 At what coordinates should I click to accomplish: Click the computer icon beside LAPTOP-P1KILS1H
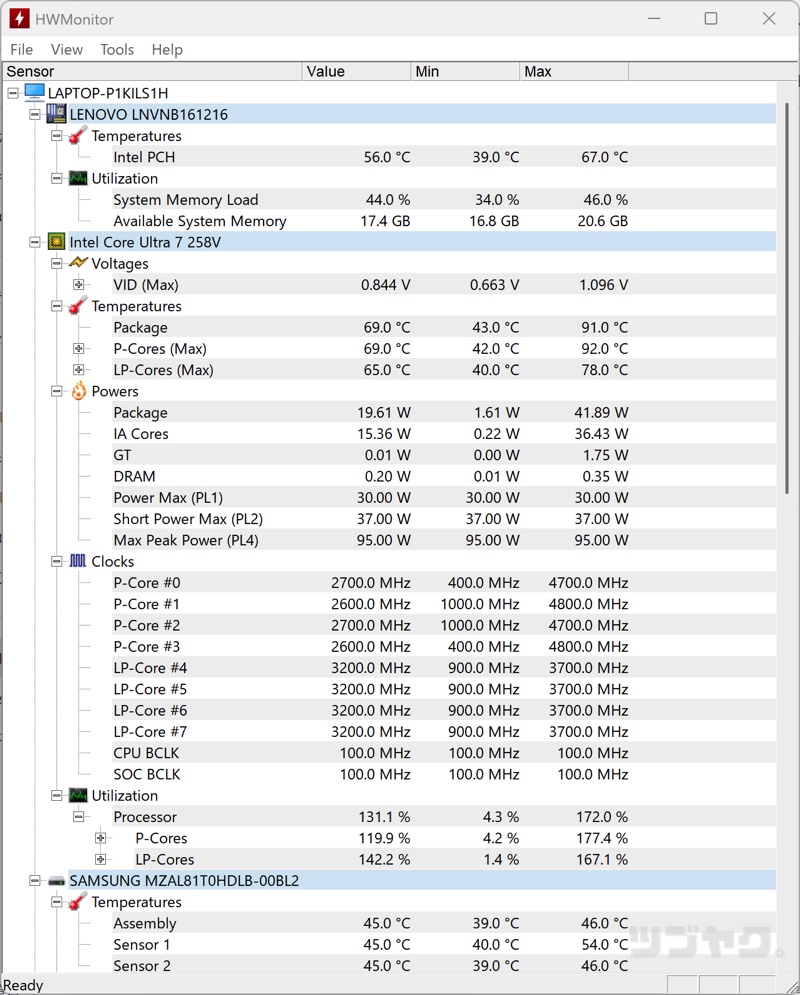[x=34, y=93]
